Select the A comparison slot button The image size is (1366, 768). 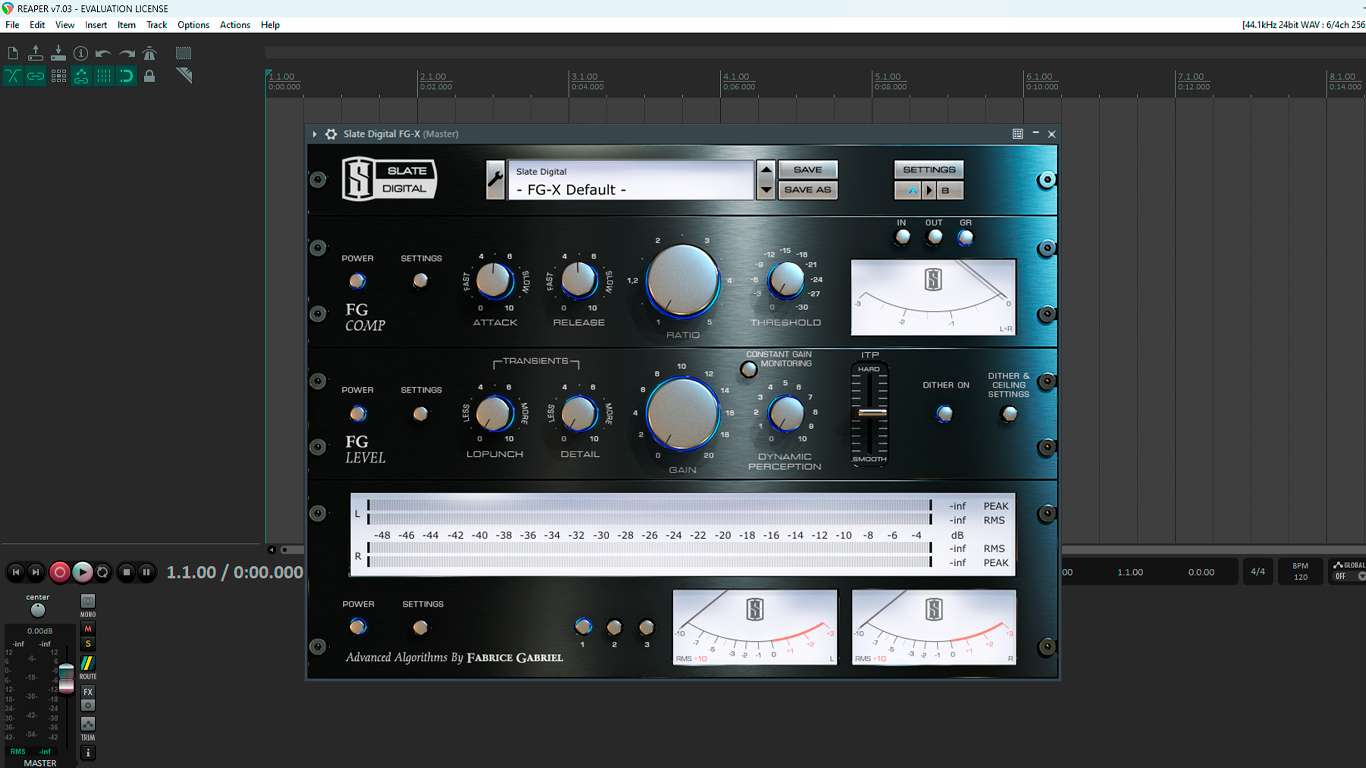pos(908,190)
